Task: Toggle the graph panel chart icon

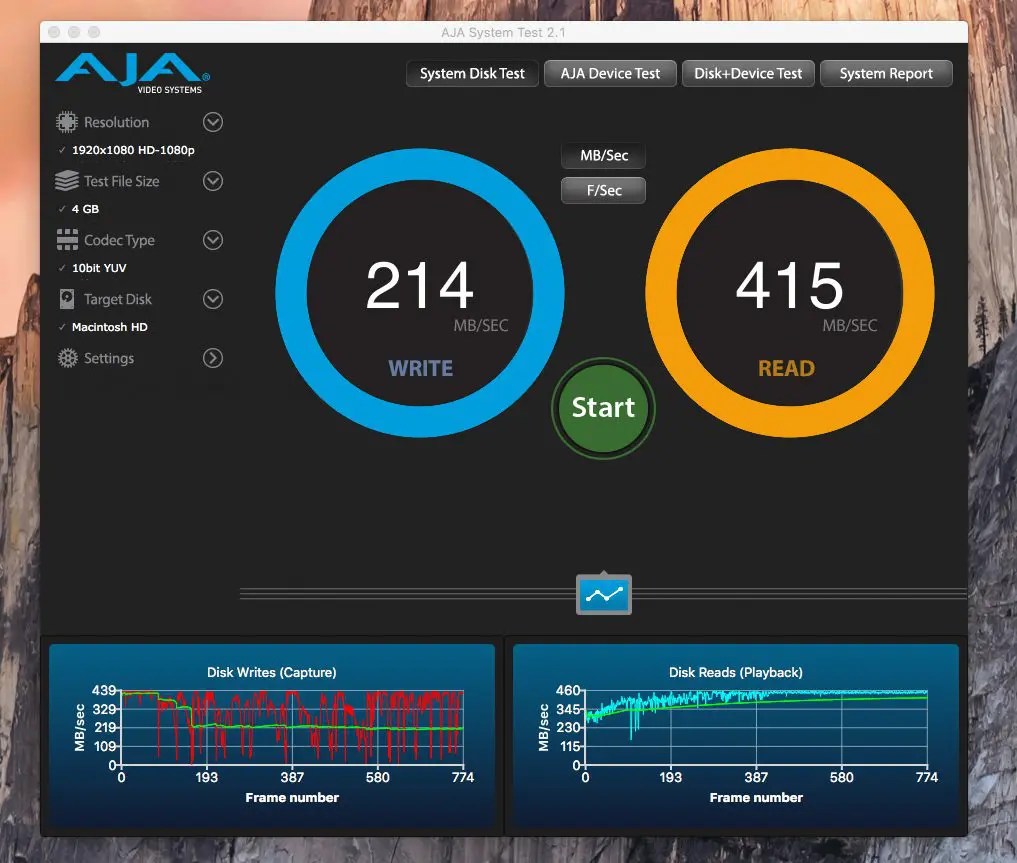Action: pos(604,594)
